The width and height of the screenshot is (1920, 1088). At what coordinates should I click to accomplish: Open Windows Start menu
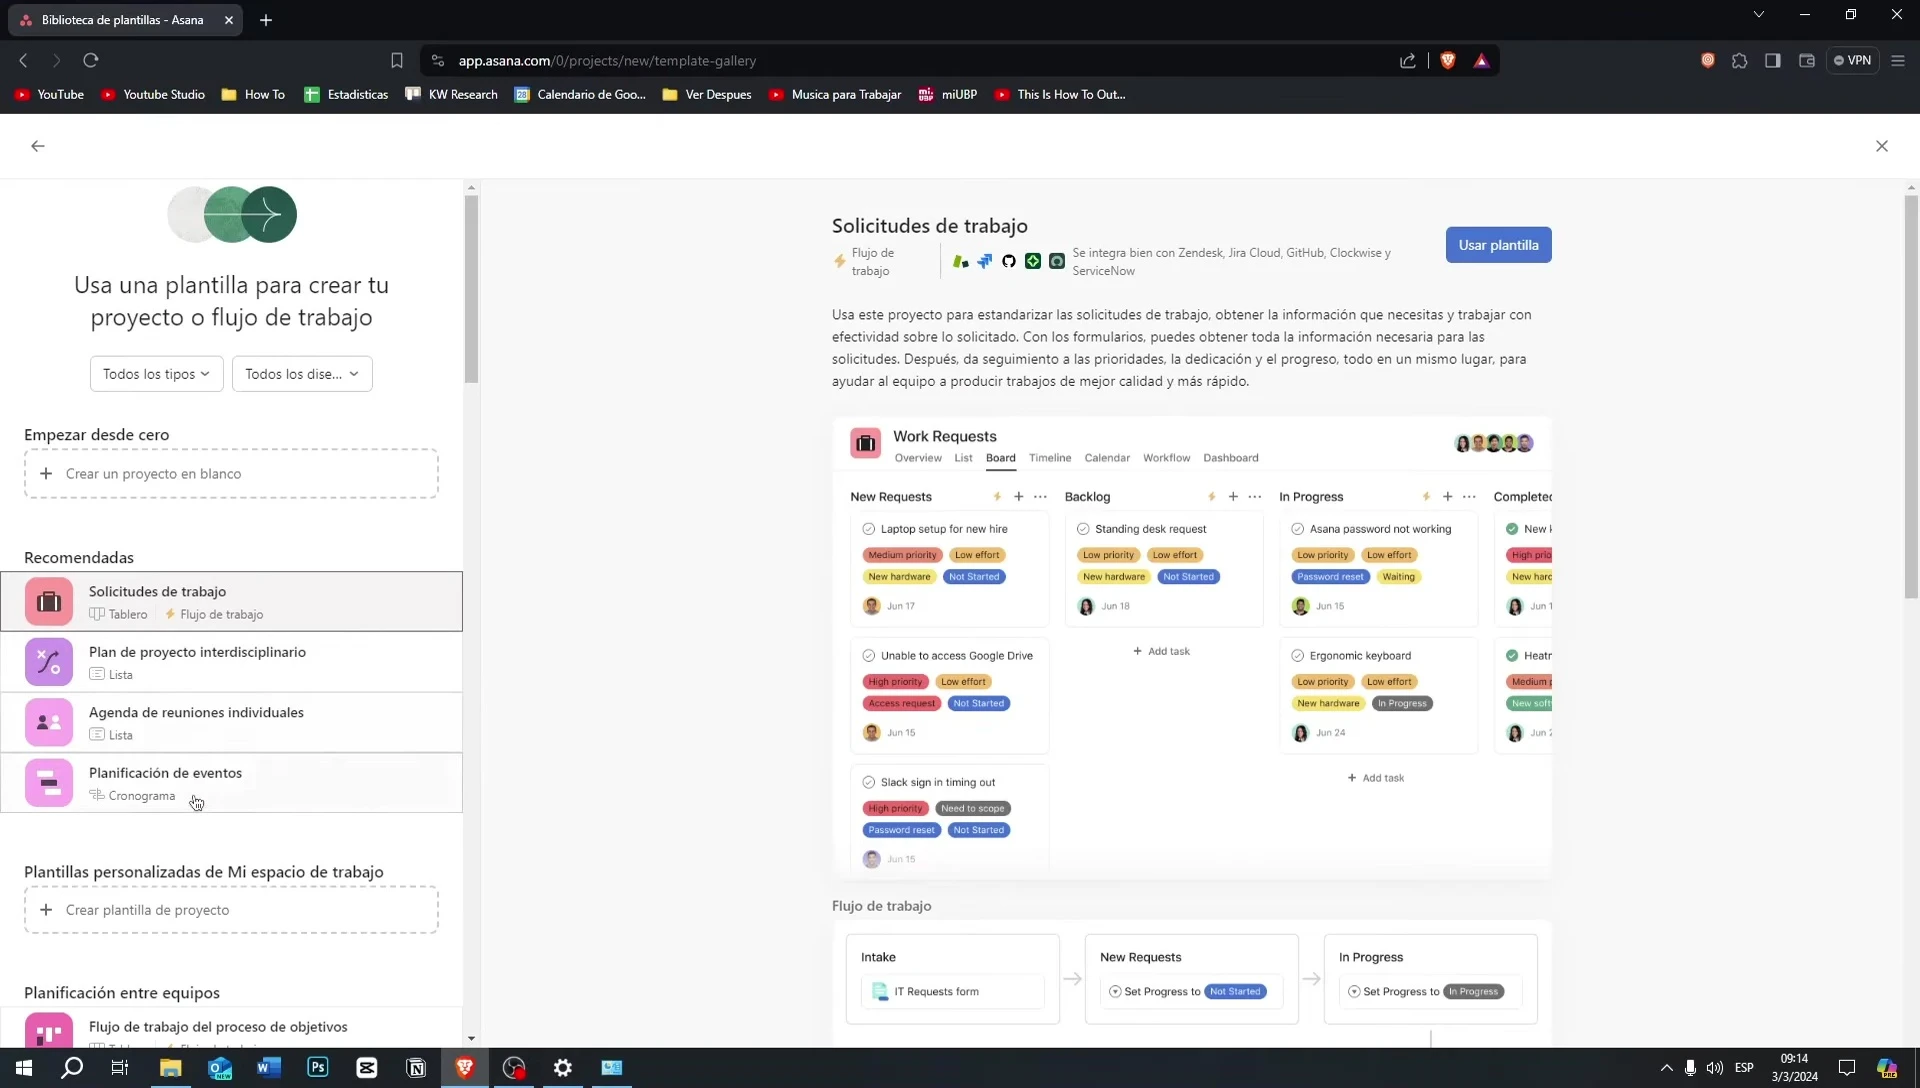(x=24, y=1068)
